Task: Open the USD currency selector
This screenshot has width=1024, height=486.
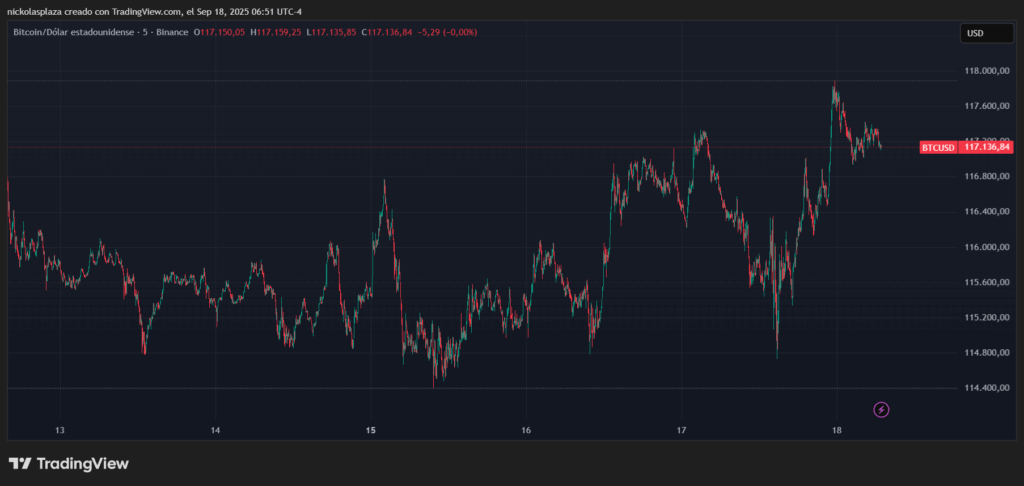Action: [x=983, y=33]
